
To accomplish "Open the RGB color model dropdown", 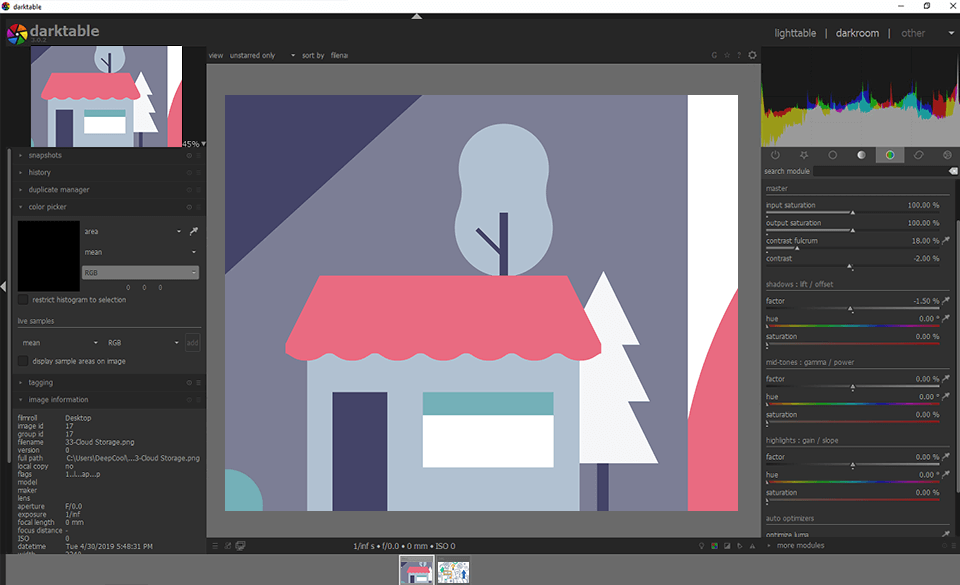I will [x=140, y=272].
